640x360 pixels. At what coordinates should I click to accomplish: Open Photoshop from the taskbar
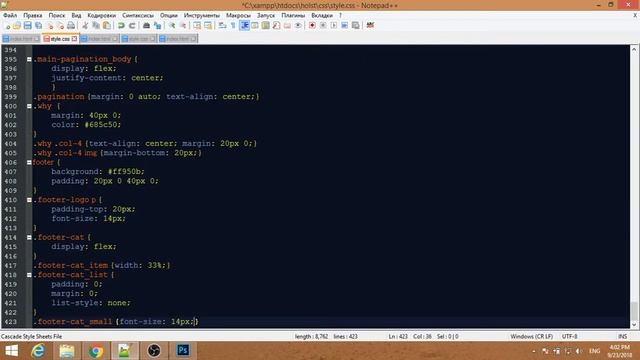pos(183,351)
